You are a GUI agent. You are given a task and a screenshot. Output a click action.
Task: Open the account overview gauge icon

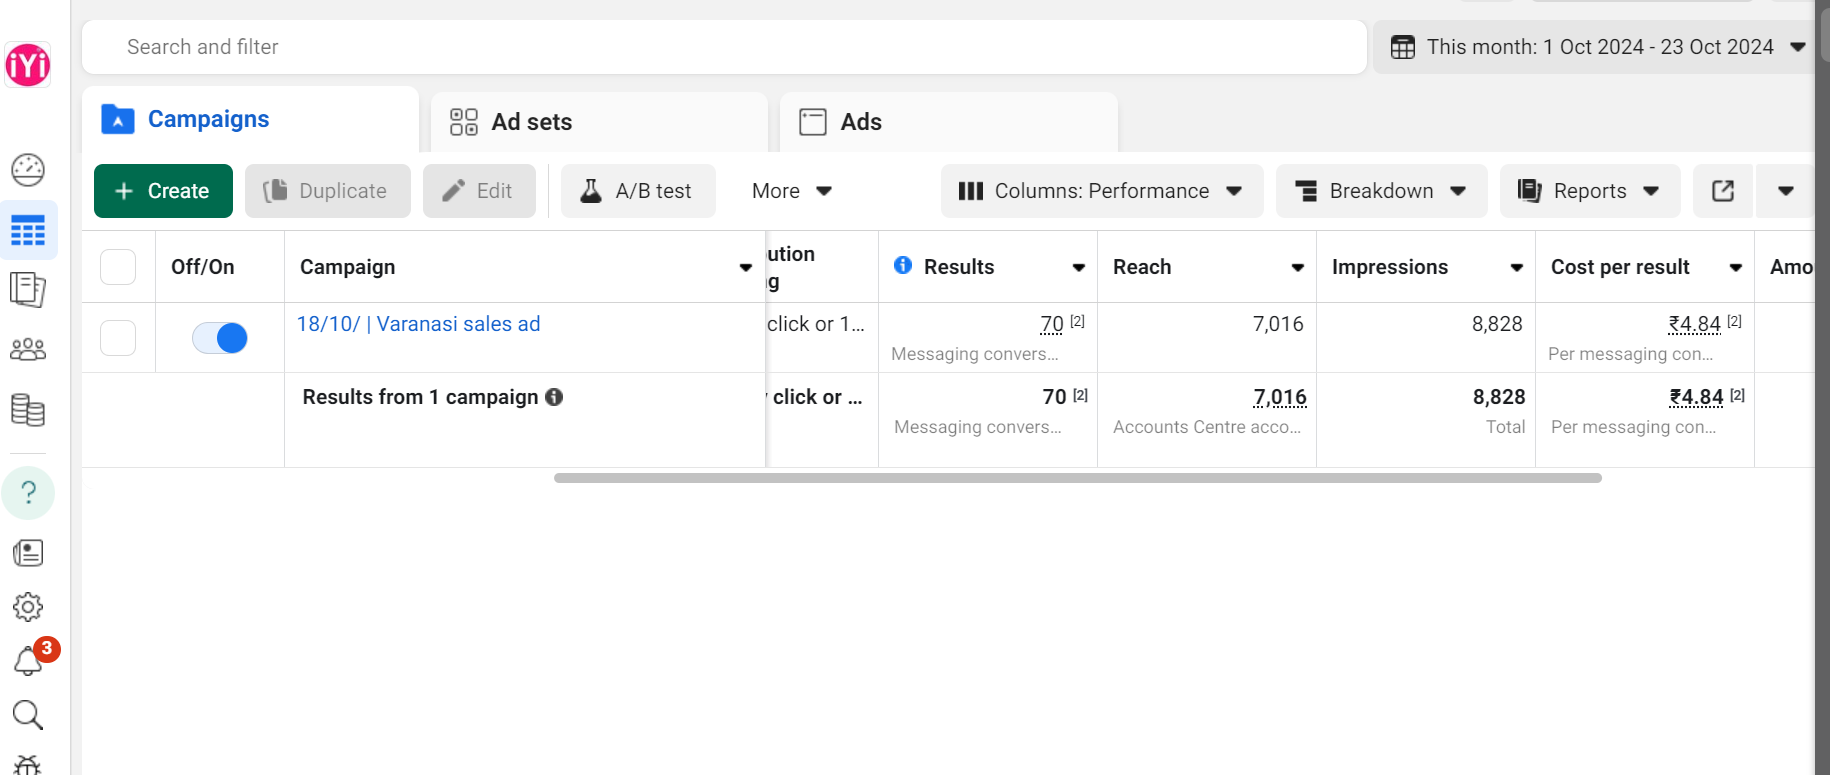28,170
